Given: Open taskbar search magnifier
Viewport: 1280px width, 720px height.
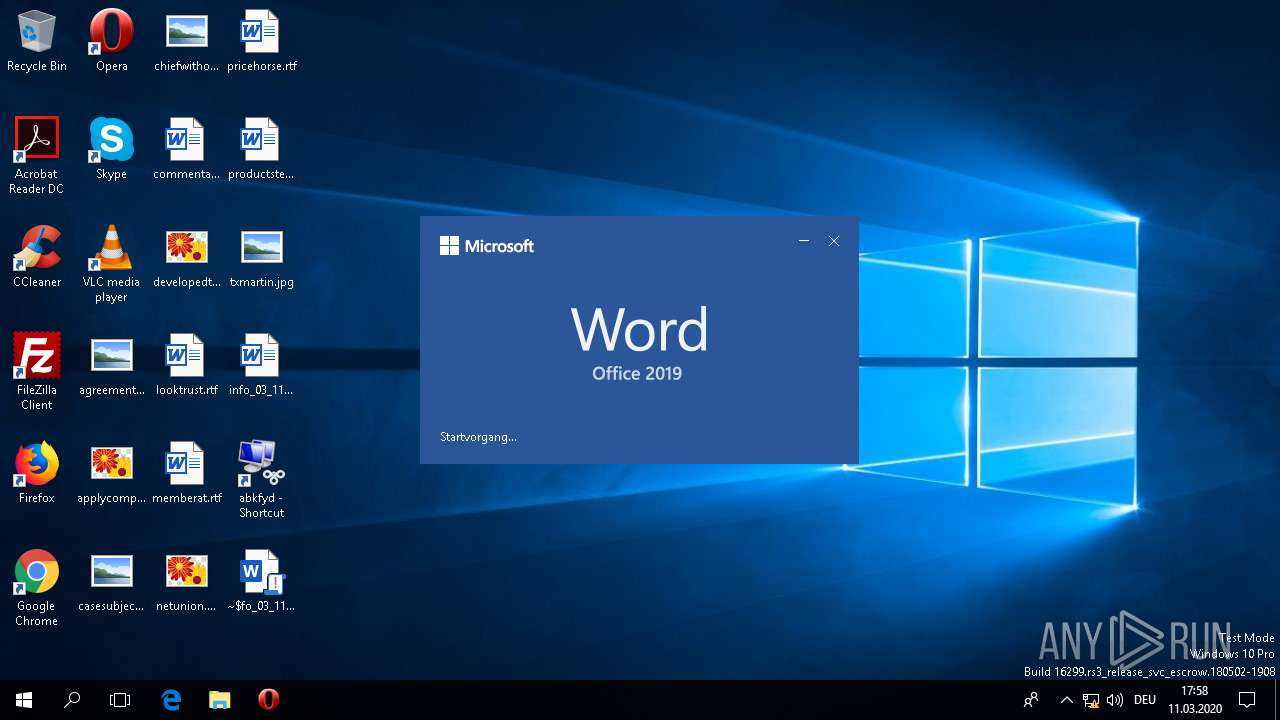Looking at the screenshot, I should click(72, 700).
